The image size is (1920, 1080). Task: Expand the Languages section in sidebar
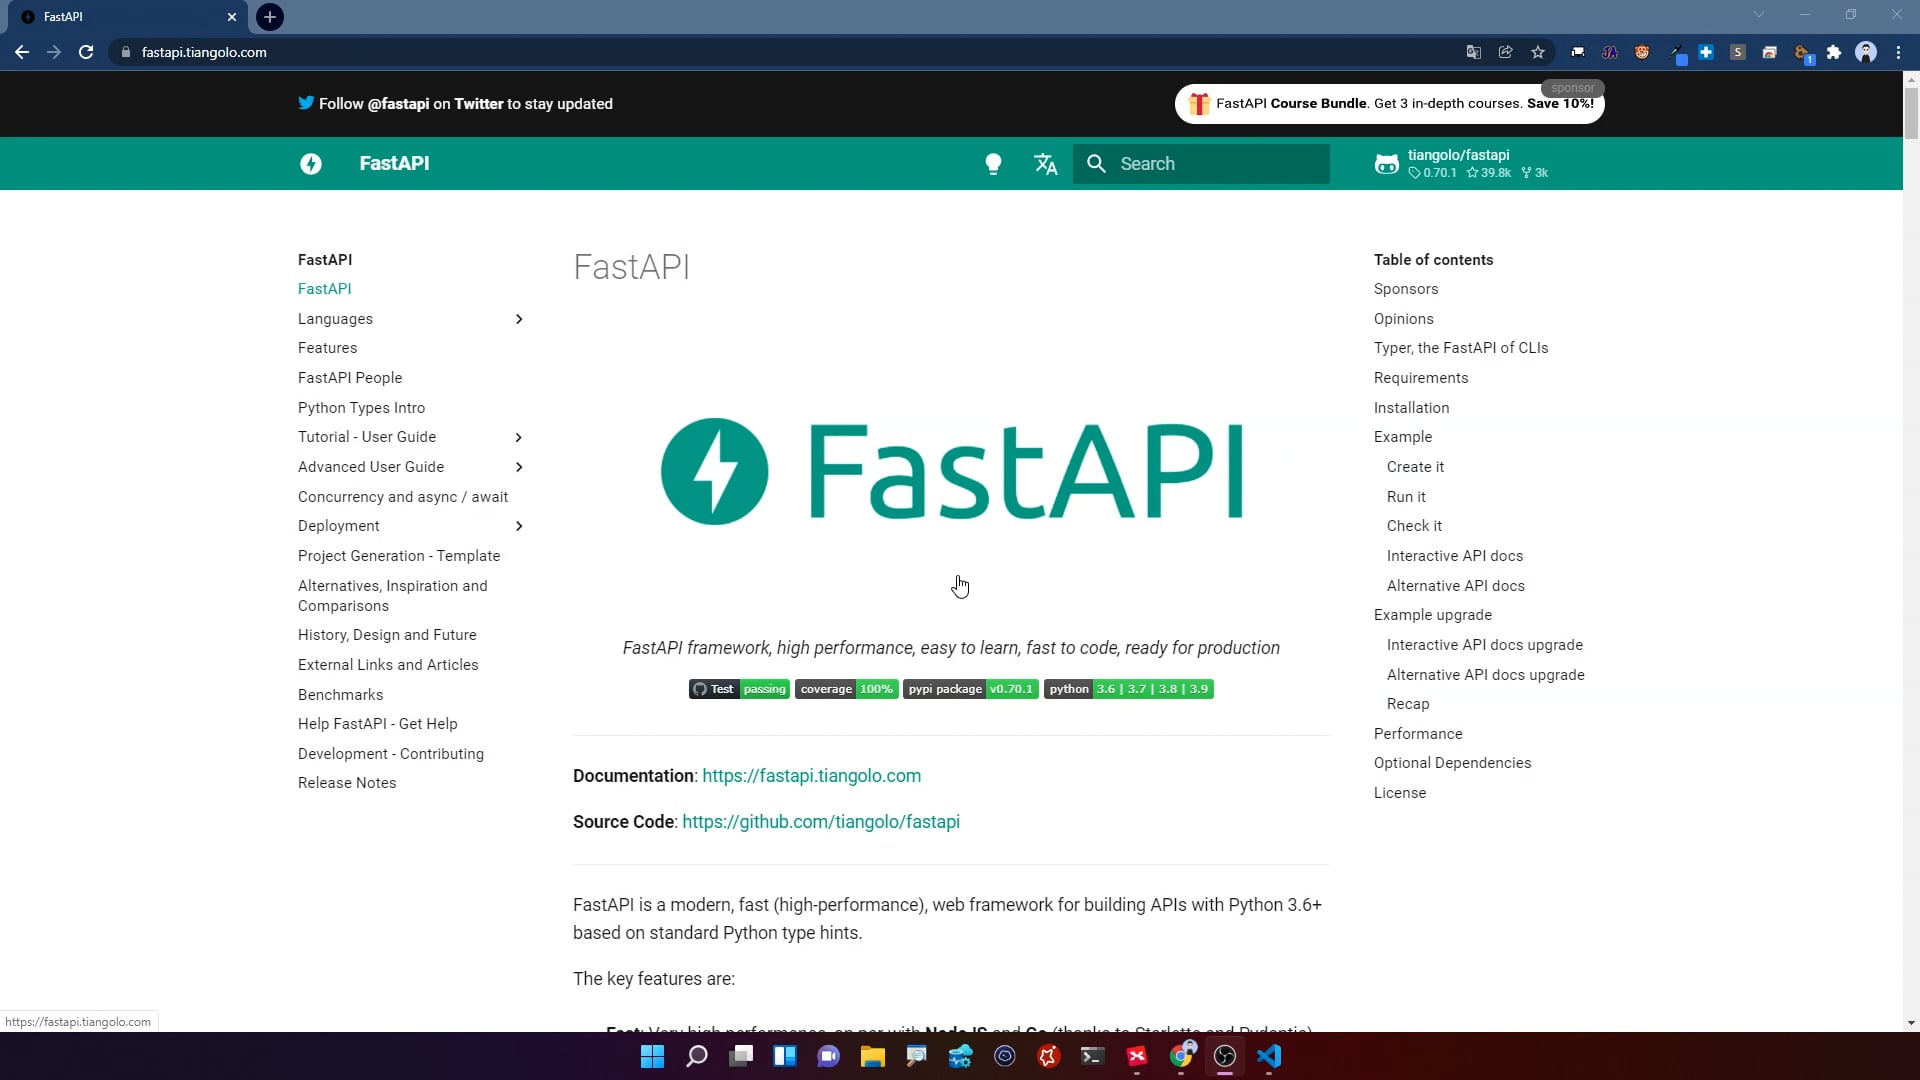click(x=519, y=319)
